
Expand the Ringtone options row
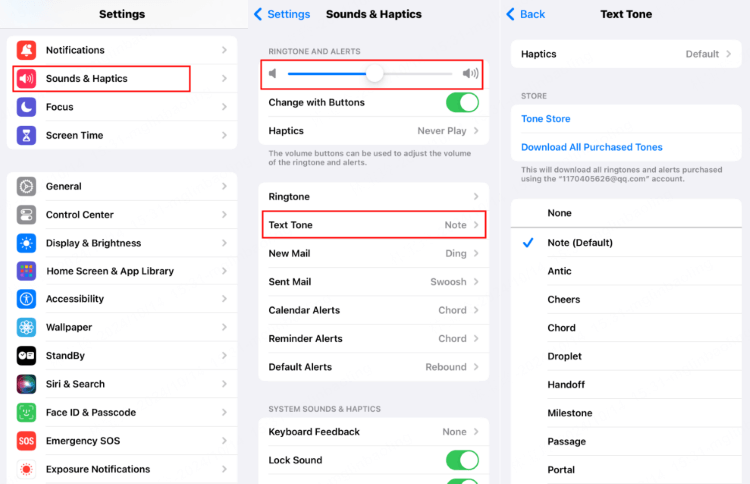(373, 197)
